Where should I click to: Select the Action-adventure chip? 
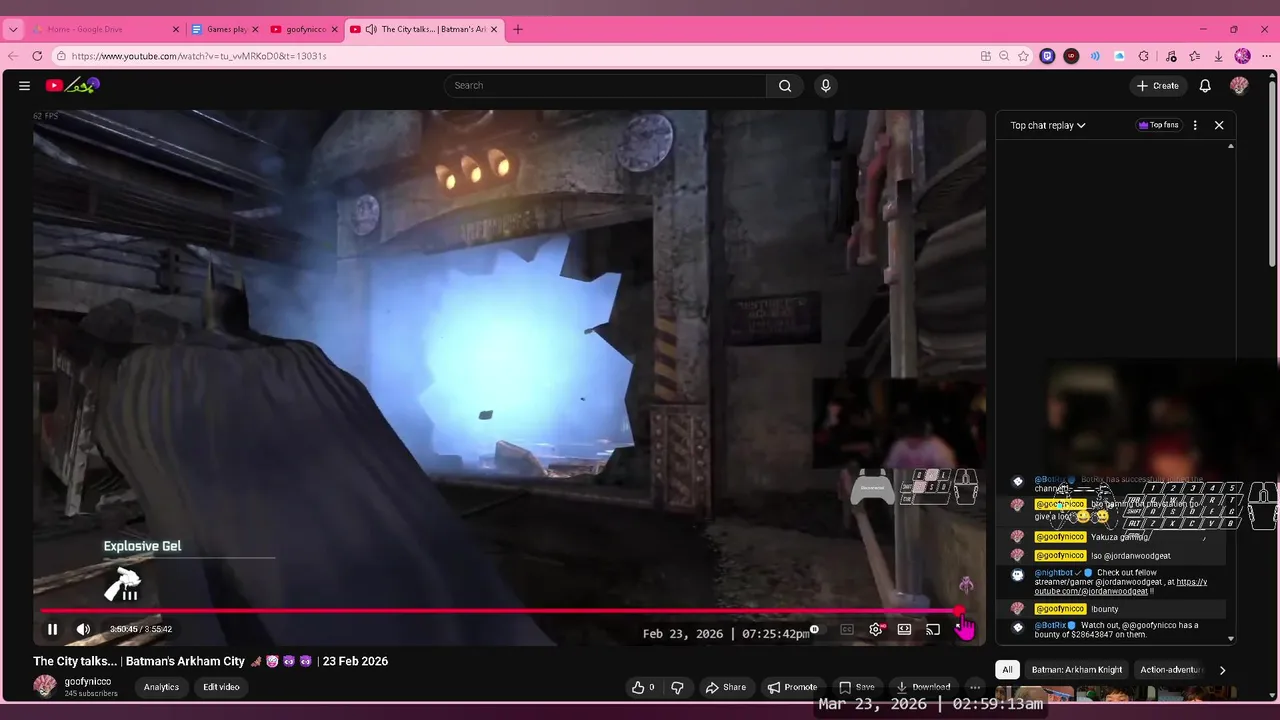click(x=1171, y=670)
